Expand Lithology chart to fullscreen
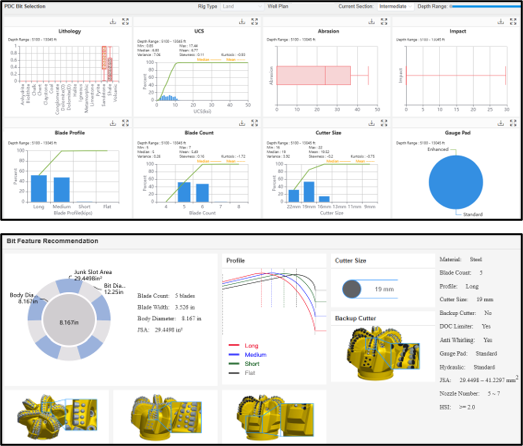Viewport: 523px width, 446px height. point(125,22)
